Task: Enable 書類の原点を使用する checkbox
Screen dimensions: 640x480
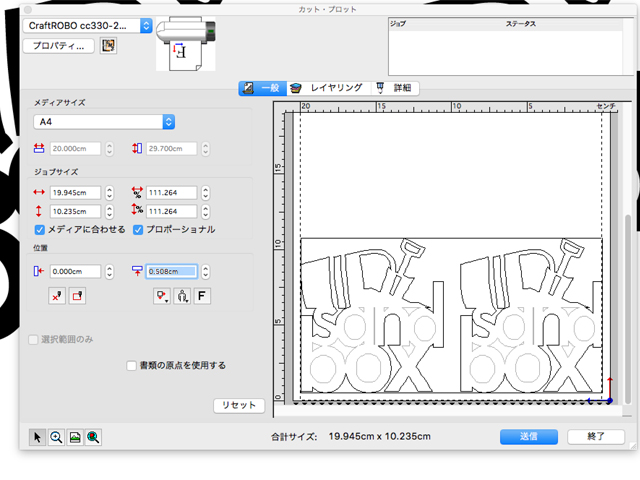Action: click(x=132, y=366)
